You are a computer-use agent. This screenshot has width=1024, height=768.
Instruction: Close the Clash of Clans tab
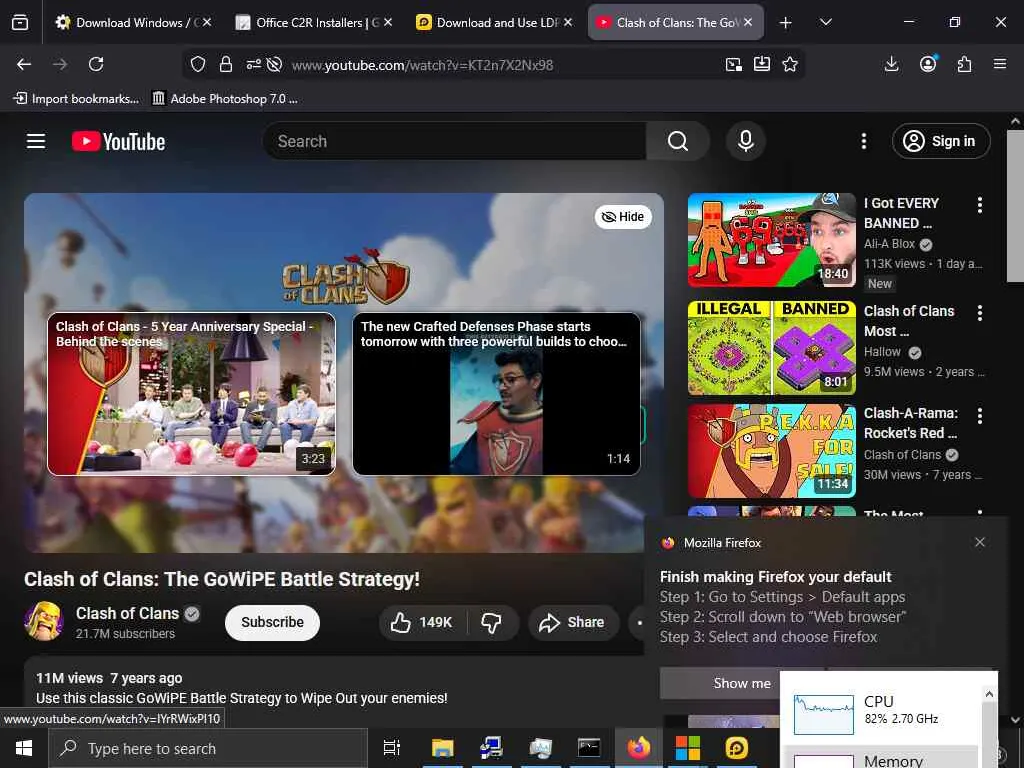748,22
